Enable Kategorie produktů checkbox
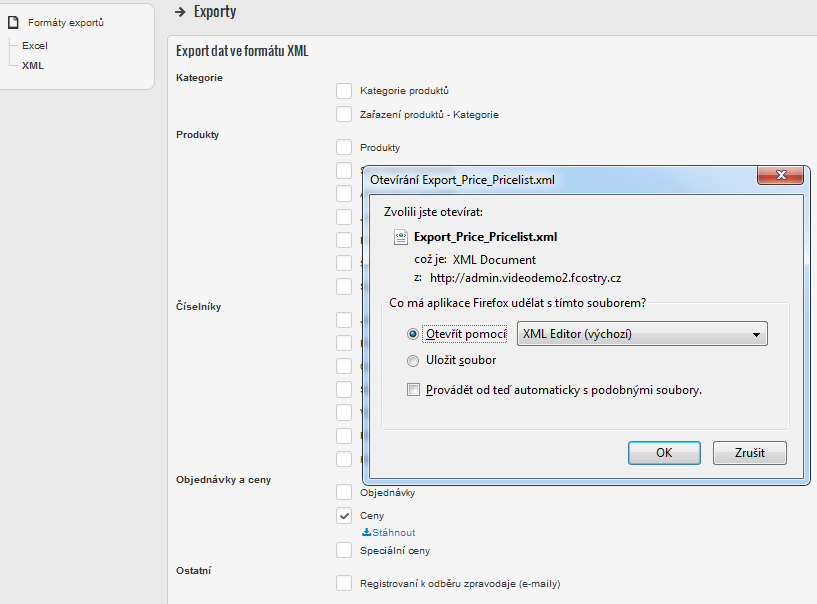The height and width of the screenshot is (604, 817). point(344,91)
